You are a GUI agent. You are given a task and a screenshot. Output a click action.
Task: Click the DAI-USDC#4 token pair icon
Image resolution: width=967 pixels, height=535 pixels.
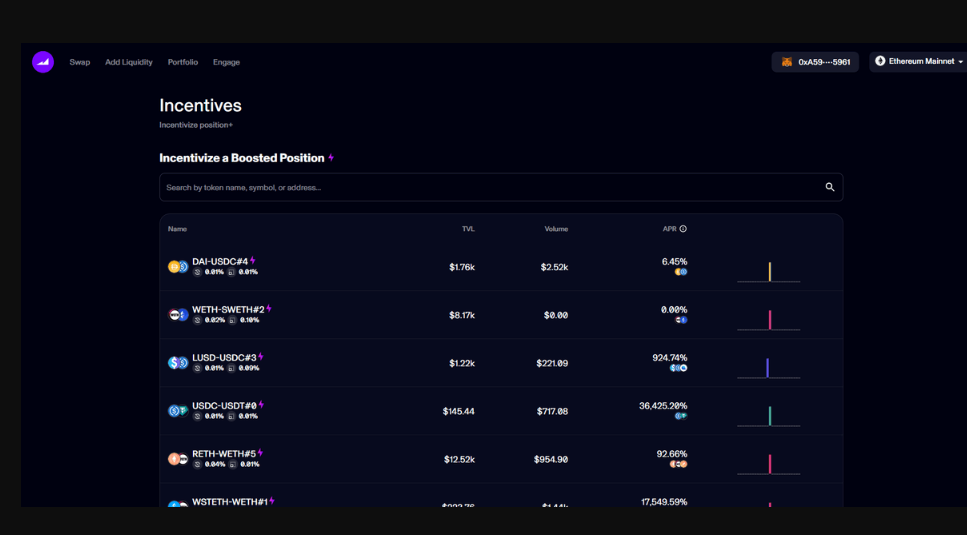click(x=178, y=267)
